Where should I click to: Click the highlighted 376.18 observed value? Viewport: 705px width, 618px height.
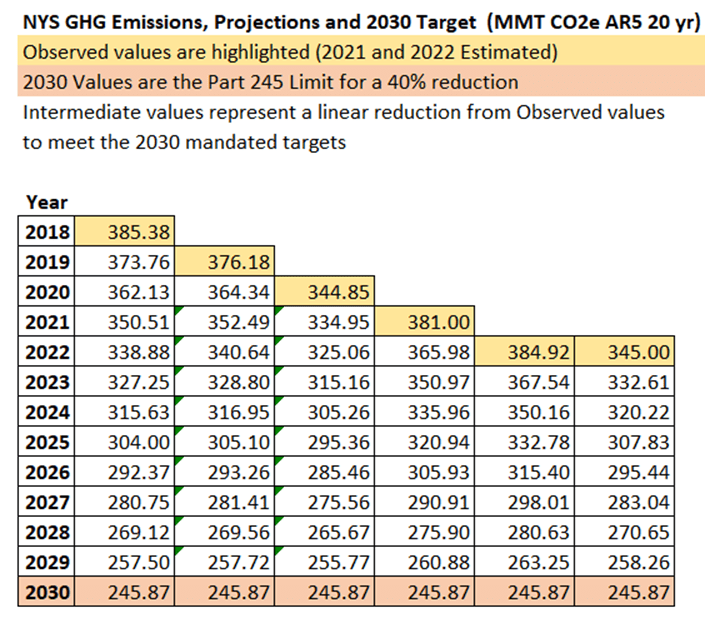tap(224, 263)
